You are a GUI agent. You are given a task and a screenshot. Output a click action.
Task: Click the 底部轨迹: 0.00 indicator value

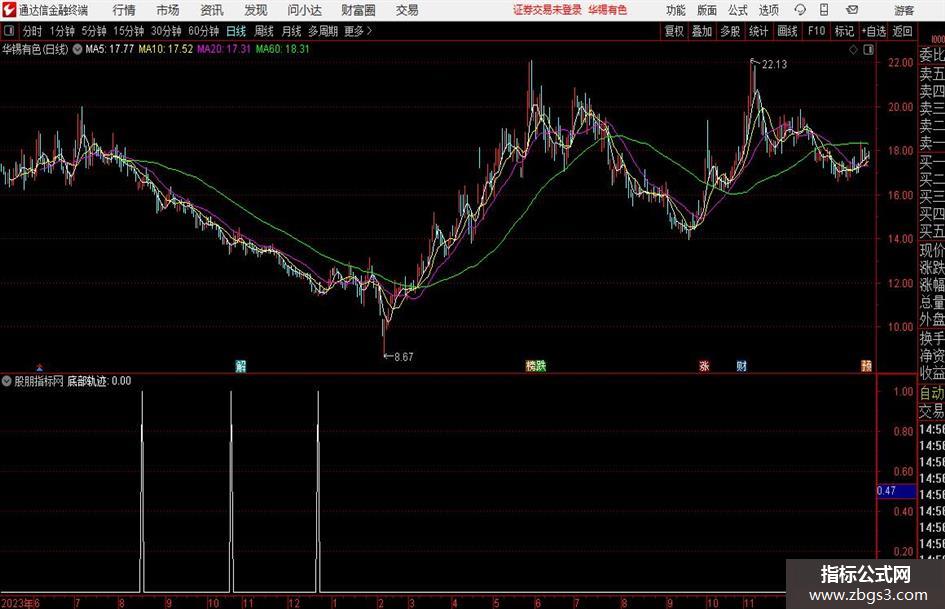point(99,381)
